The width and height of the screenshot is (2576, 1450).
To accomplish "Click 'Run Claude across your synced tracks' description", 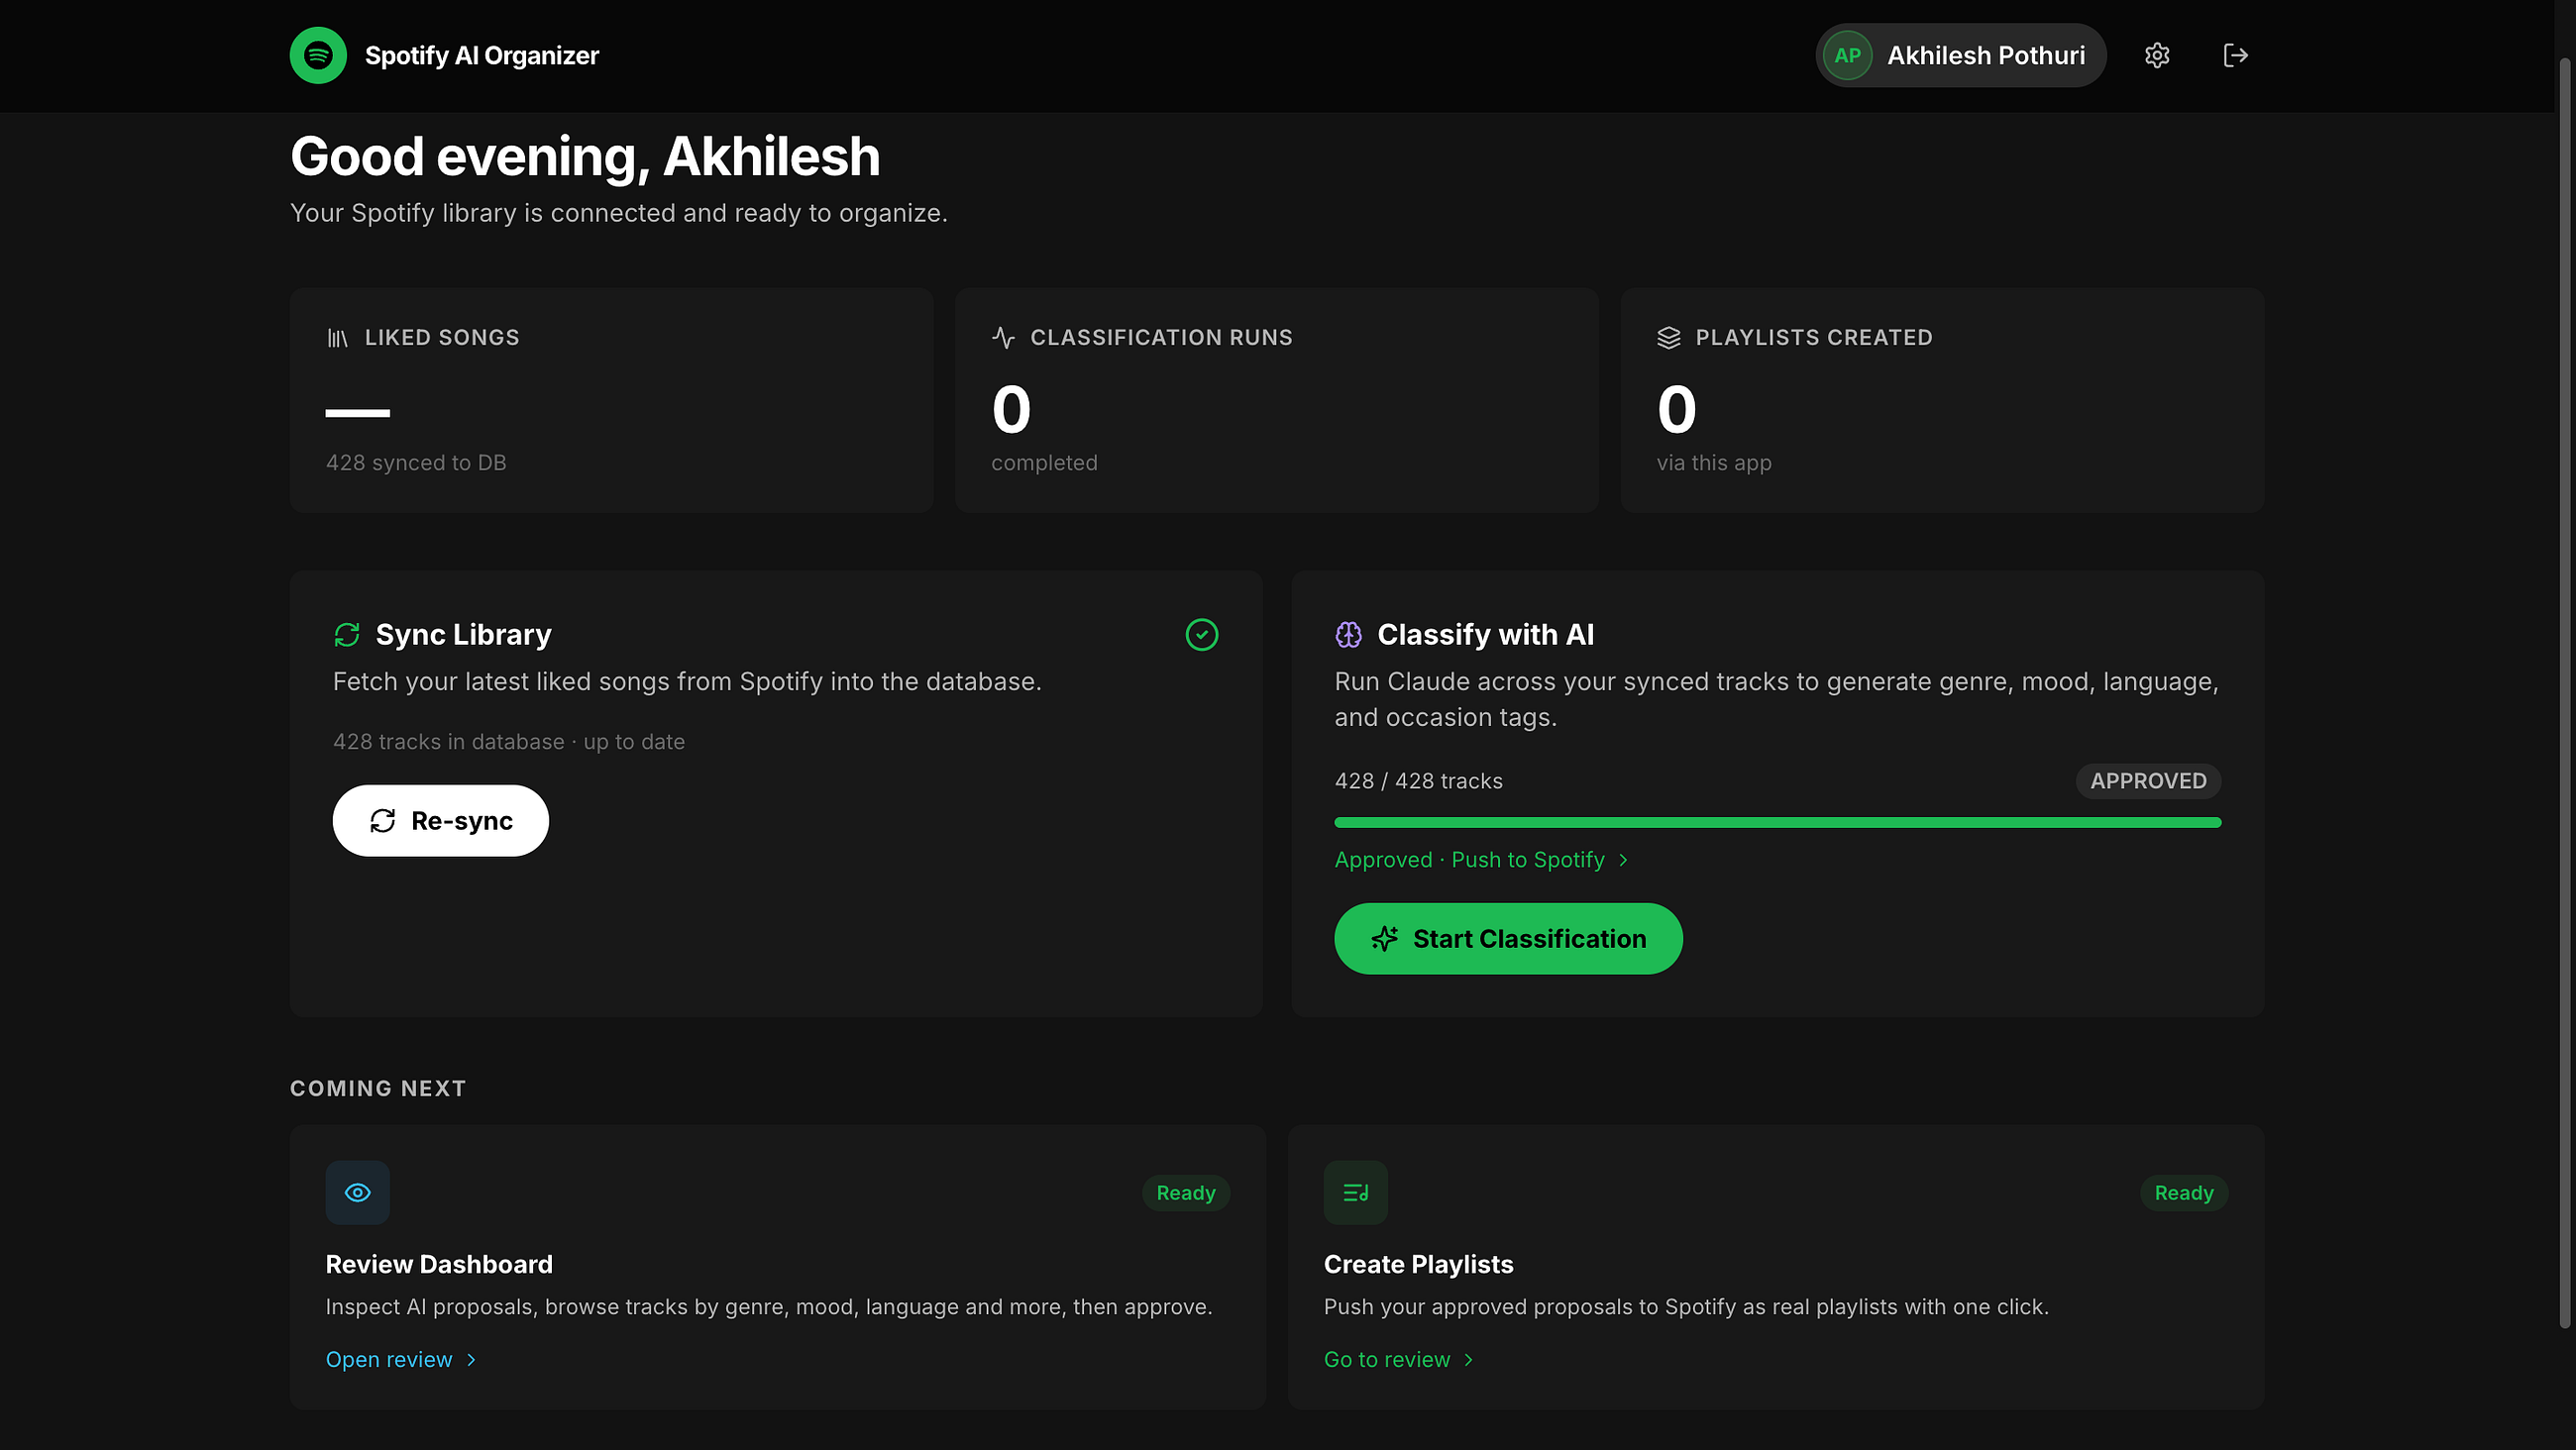I will click(1777, 700).
